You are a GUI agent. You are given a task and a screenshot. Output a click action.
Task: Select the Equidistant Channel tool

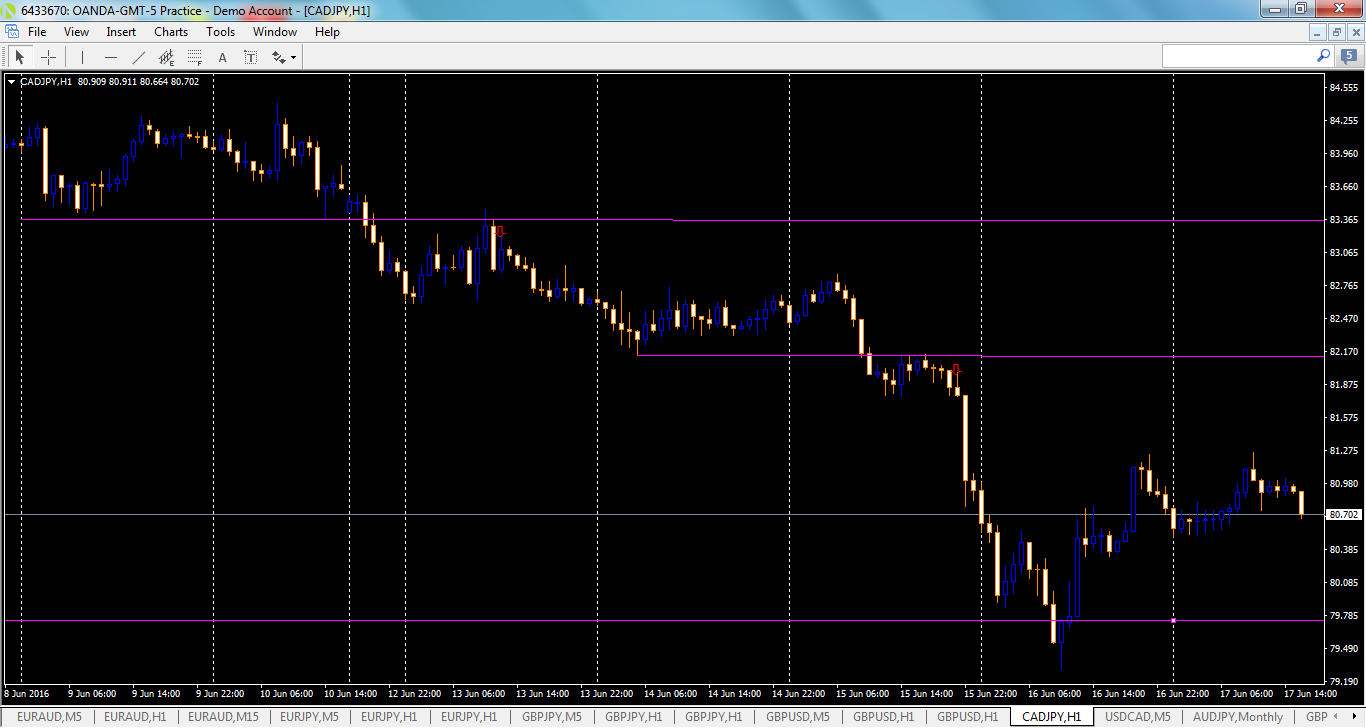pos(166,56)
